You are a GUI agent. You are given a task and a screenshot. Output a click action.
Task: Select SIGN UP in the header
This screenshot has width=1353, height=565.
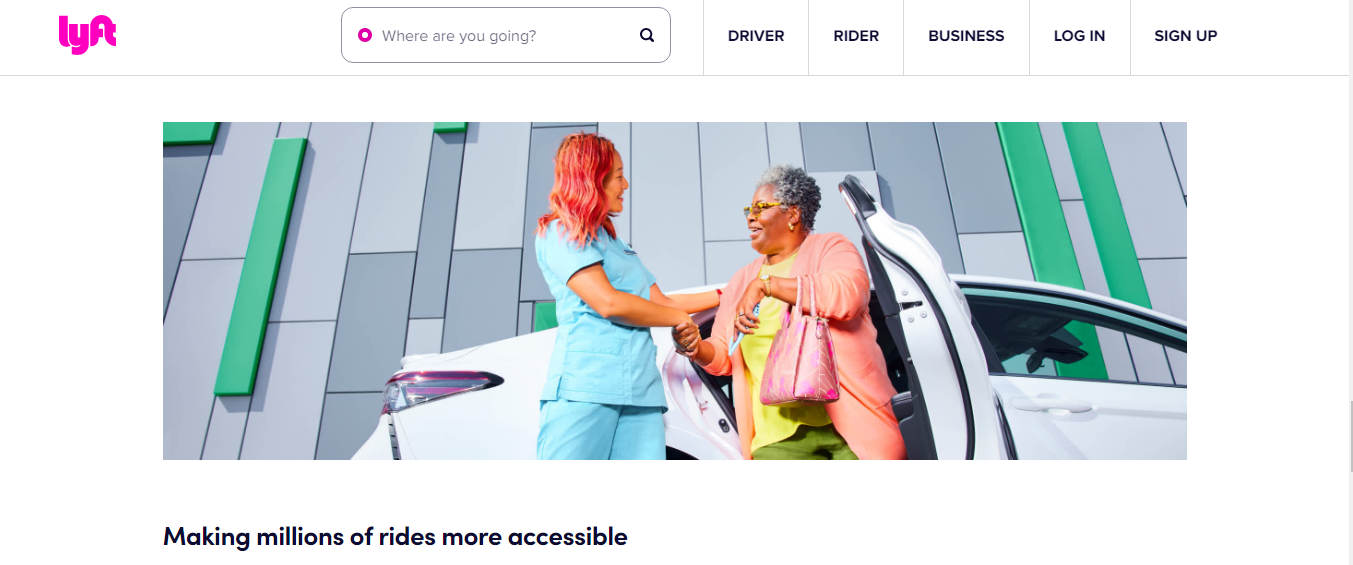click(1186, 36)
